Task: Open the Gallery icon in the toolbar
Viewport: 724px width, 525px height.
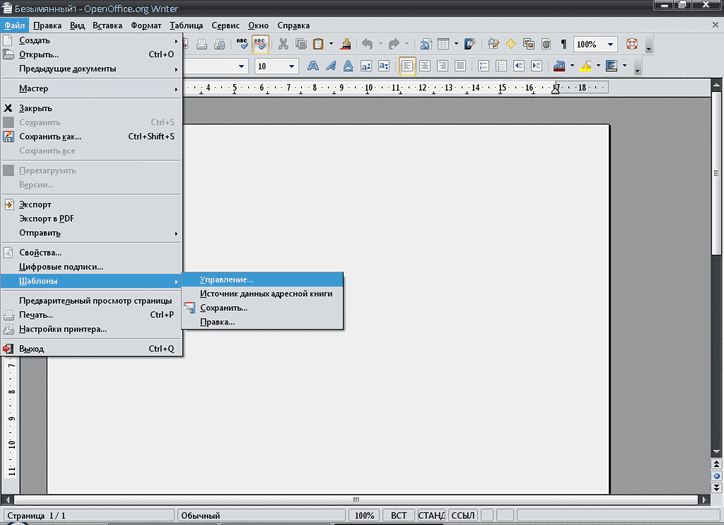Action: click(529, 44)
